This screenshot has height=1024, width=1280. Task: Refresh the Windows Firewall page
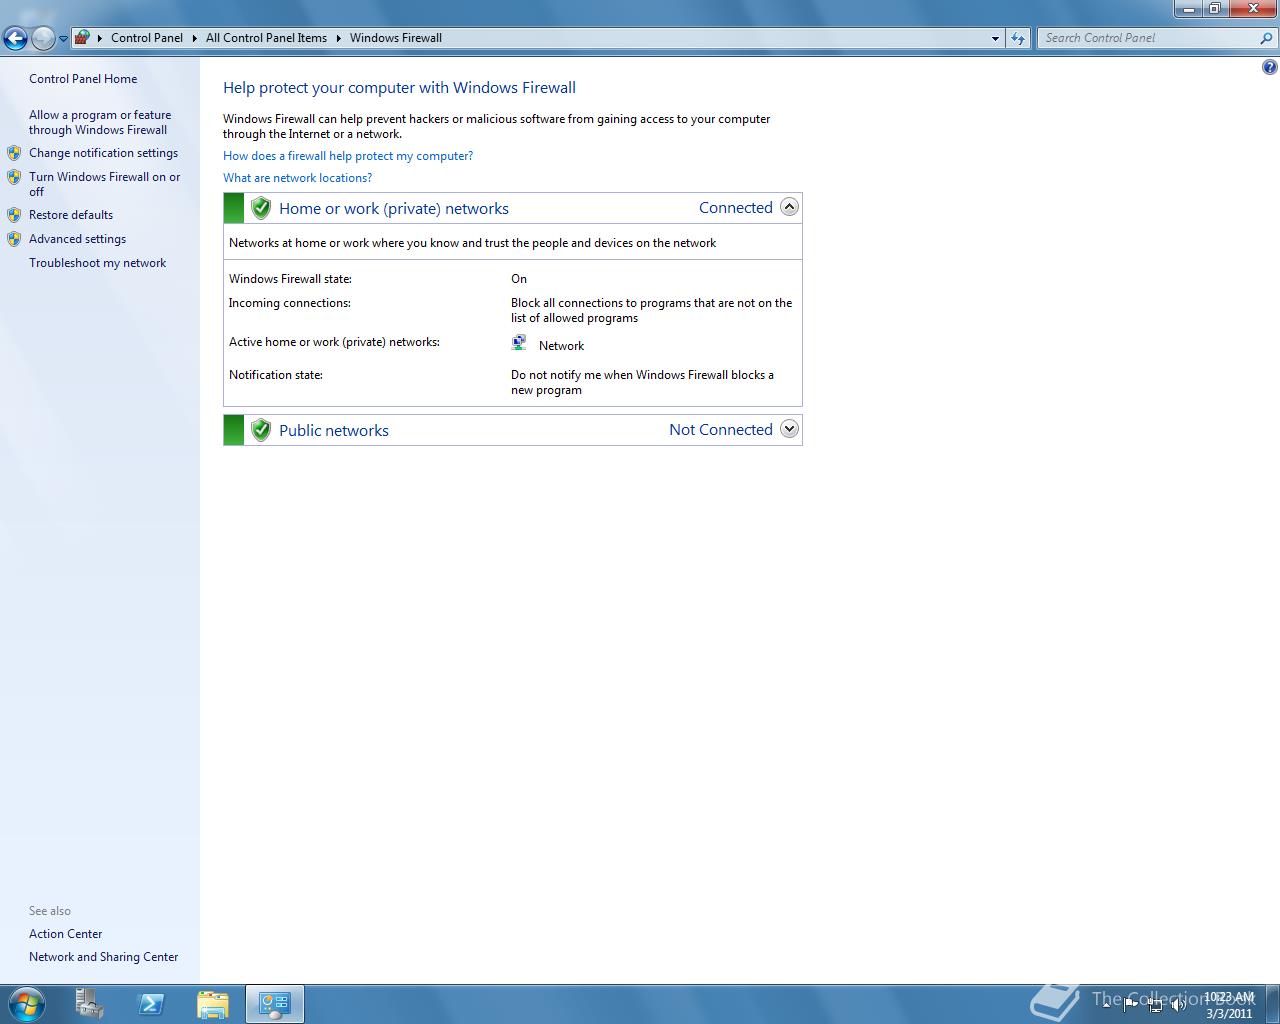[x=1018, y=38]
